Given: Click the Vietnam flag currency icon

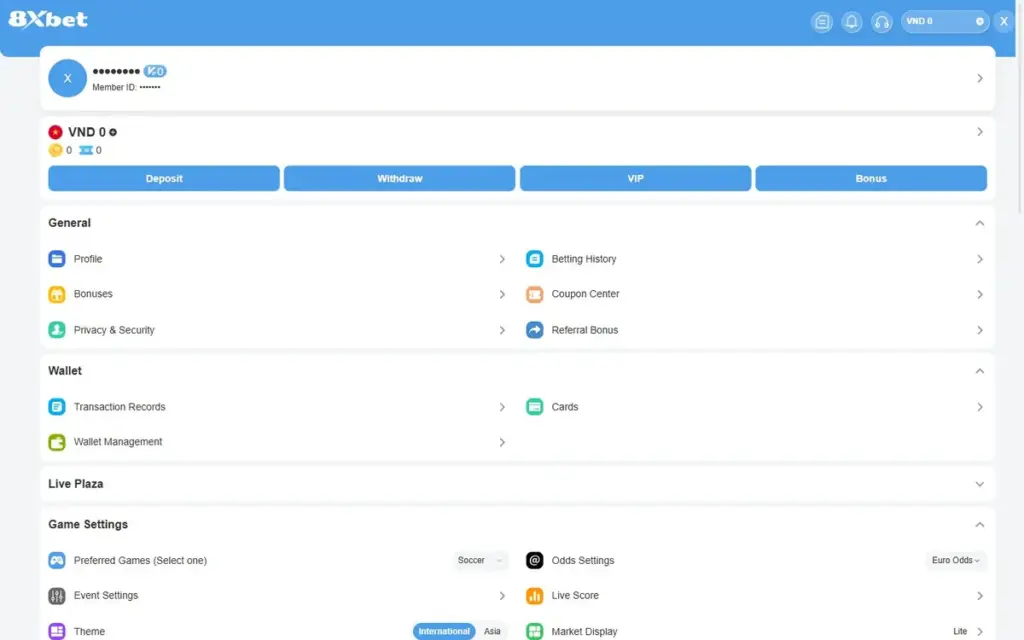Looking at the screenshot, I should pos(56,132).
